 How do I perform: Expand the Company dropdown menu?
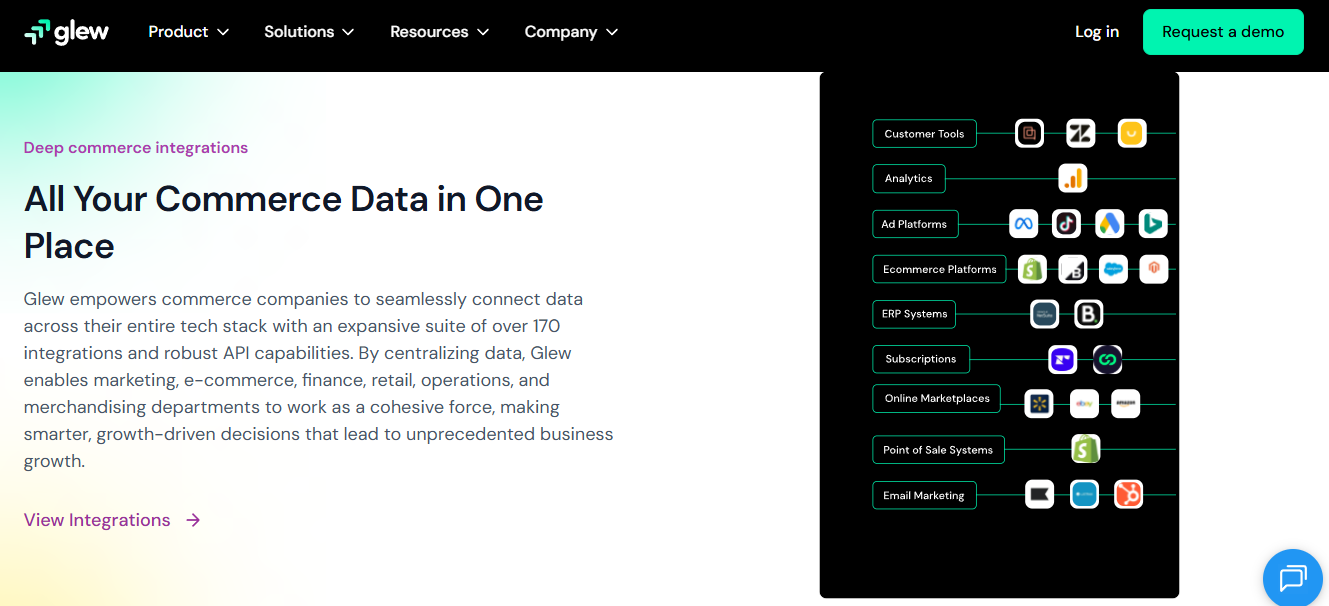click(571, 32)
